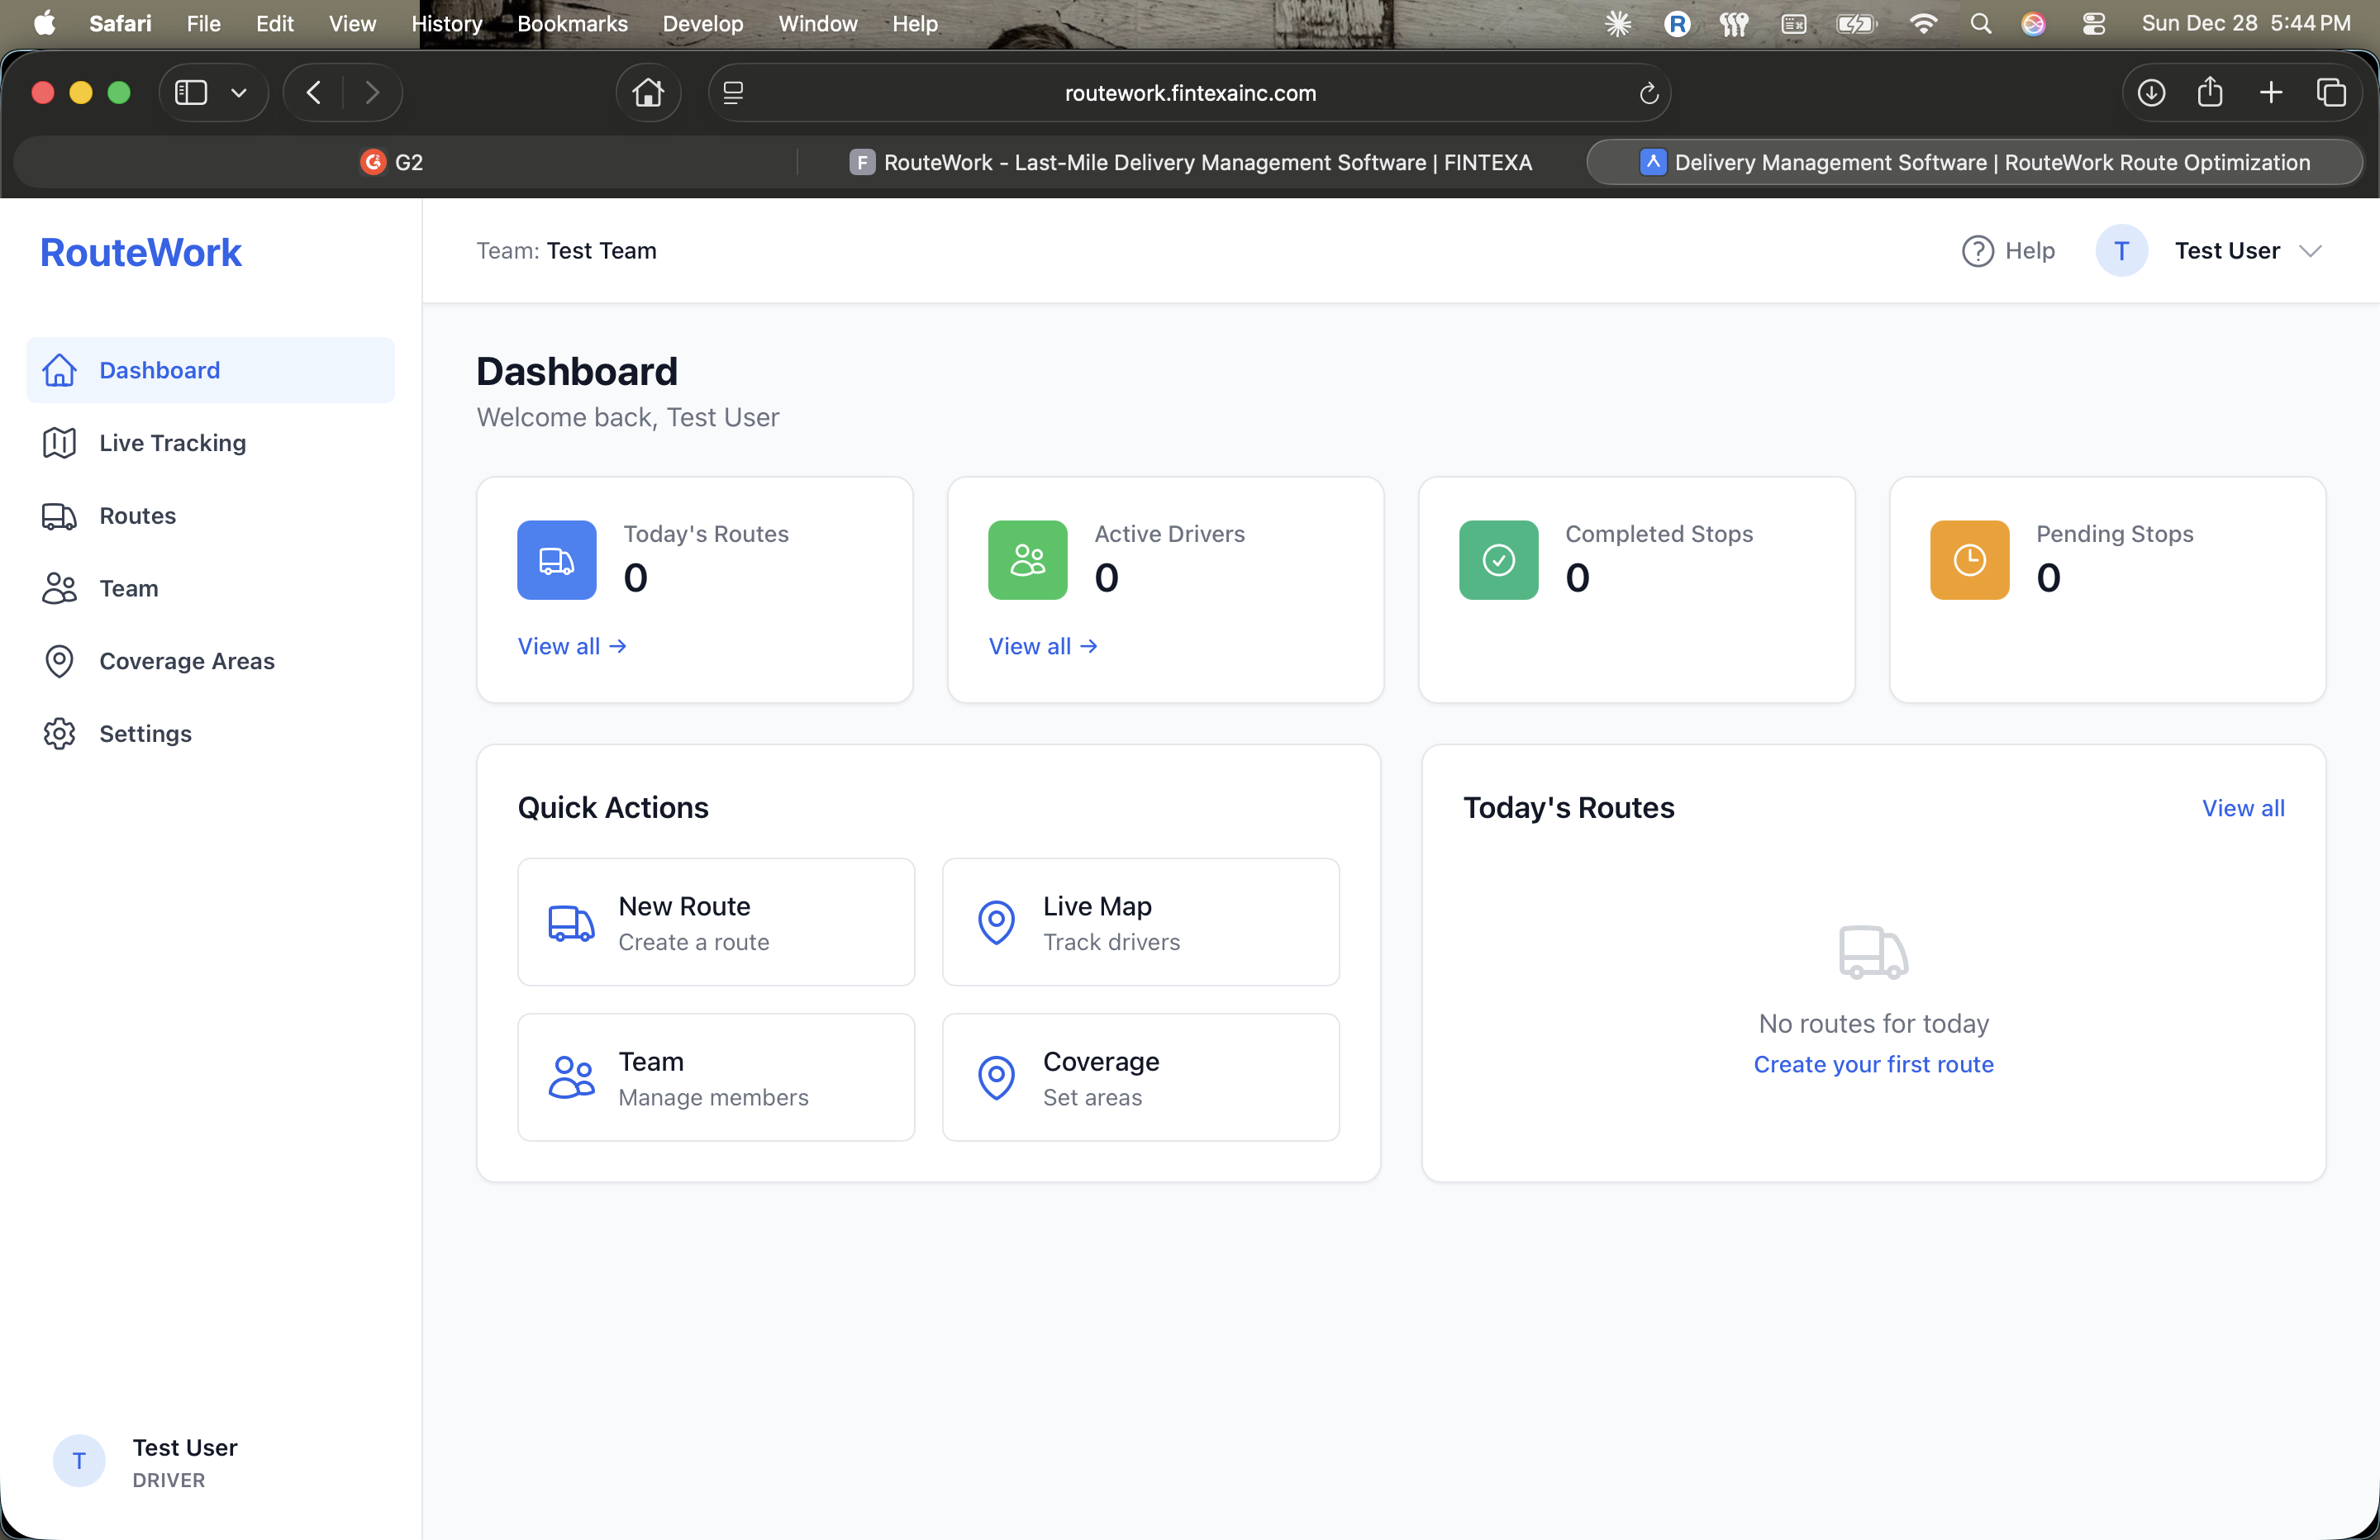Open Settings via the gear icon
The width and height of the screenshot is (2380, 1540).
[59, 734]
